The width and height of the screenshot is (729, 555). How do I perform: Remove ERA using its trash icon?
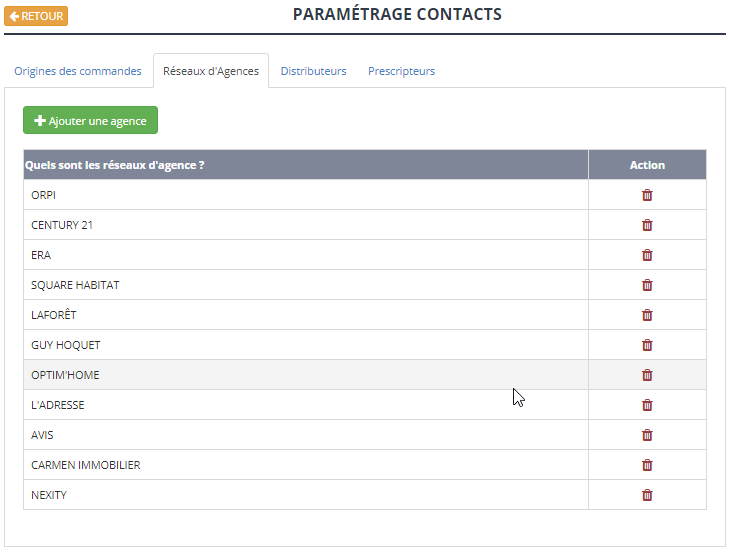pos(647,255)
